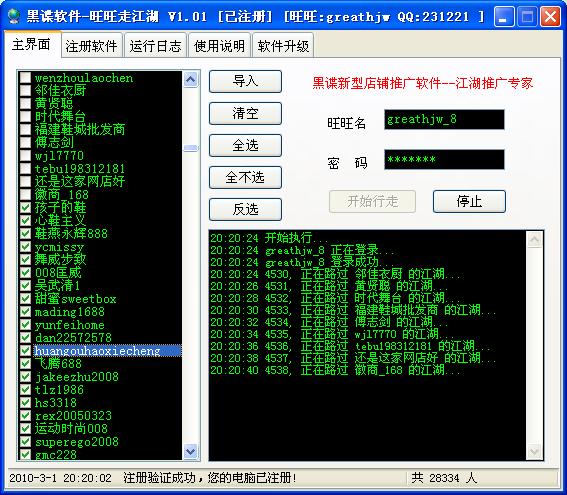Click the globe app icon in title bar
Image resolution: width=567 pixels, height=495 pixels.
[14, 16]
